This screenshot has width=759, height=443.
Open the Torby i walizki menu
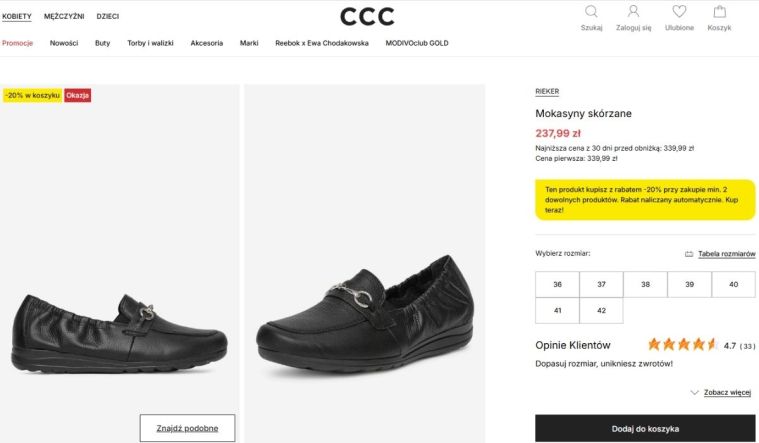(150, 43)
